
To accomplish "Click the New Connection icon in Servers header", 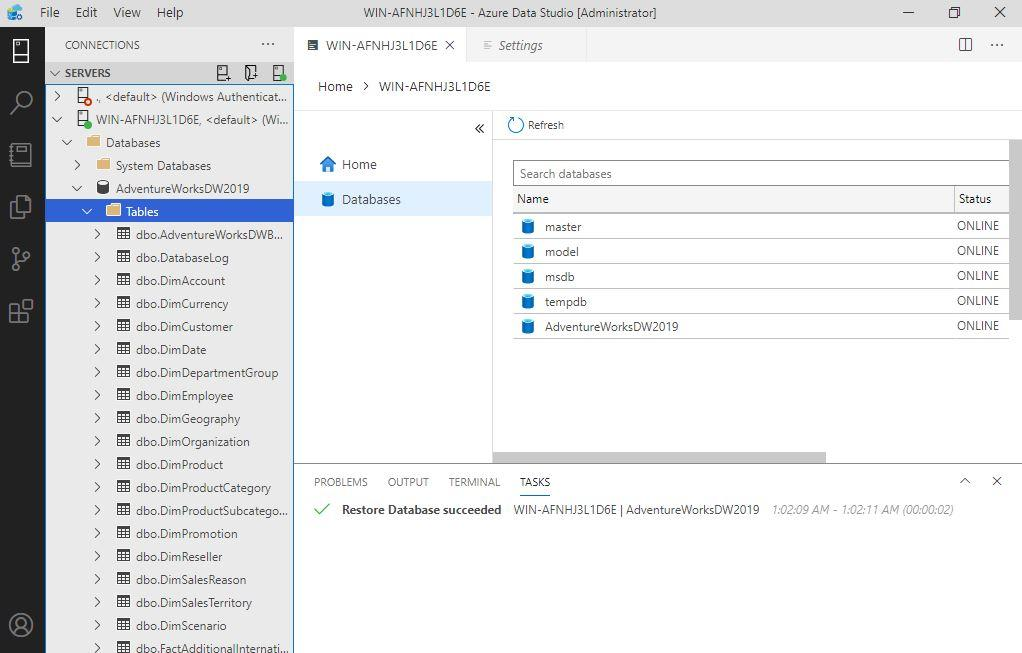I will coord(224,72).
